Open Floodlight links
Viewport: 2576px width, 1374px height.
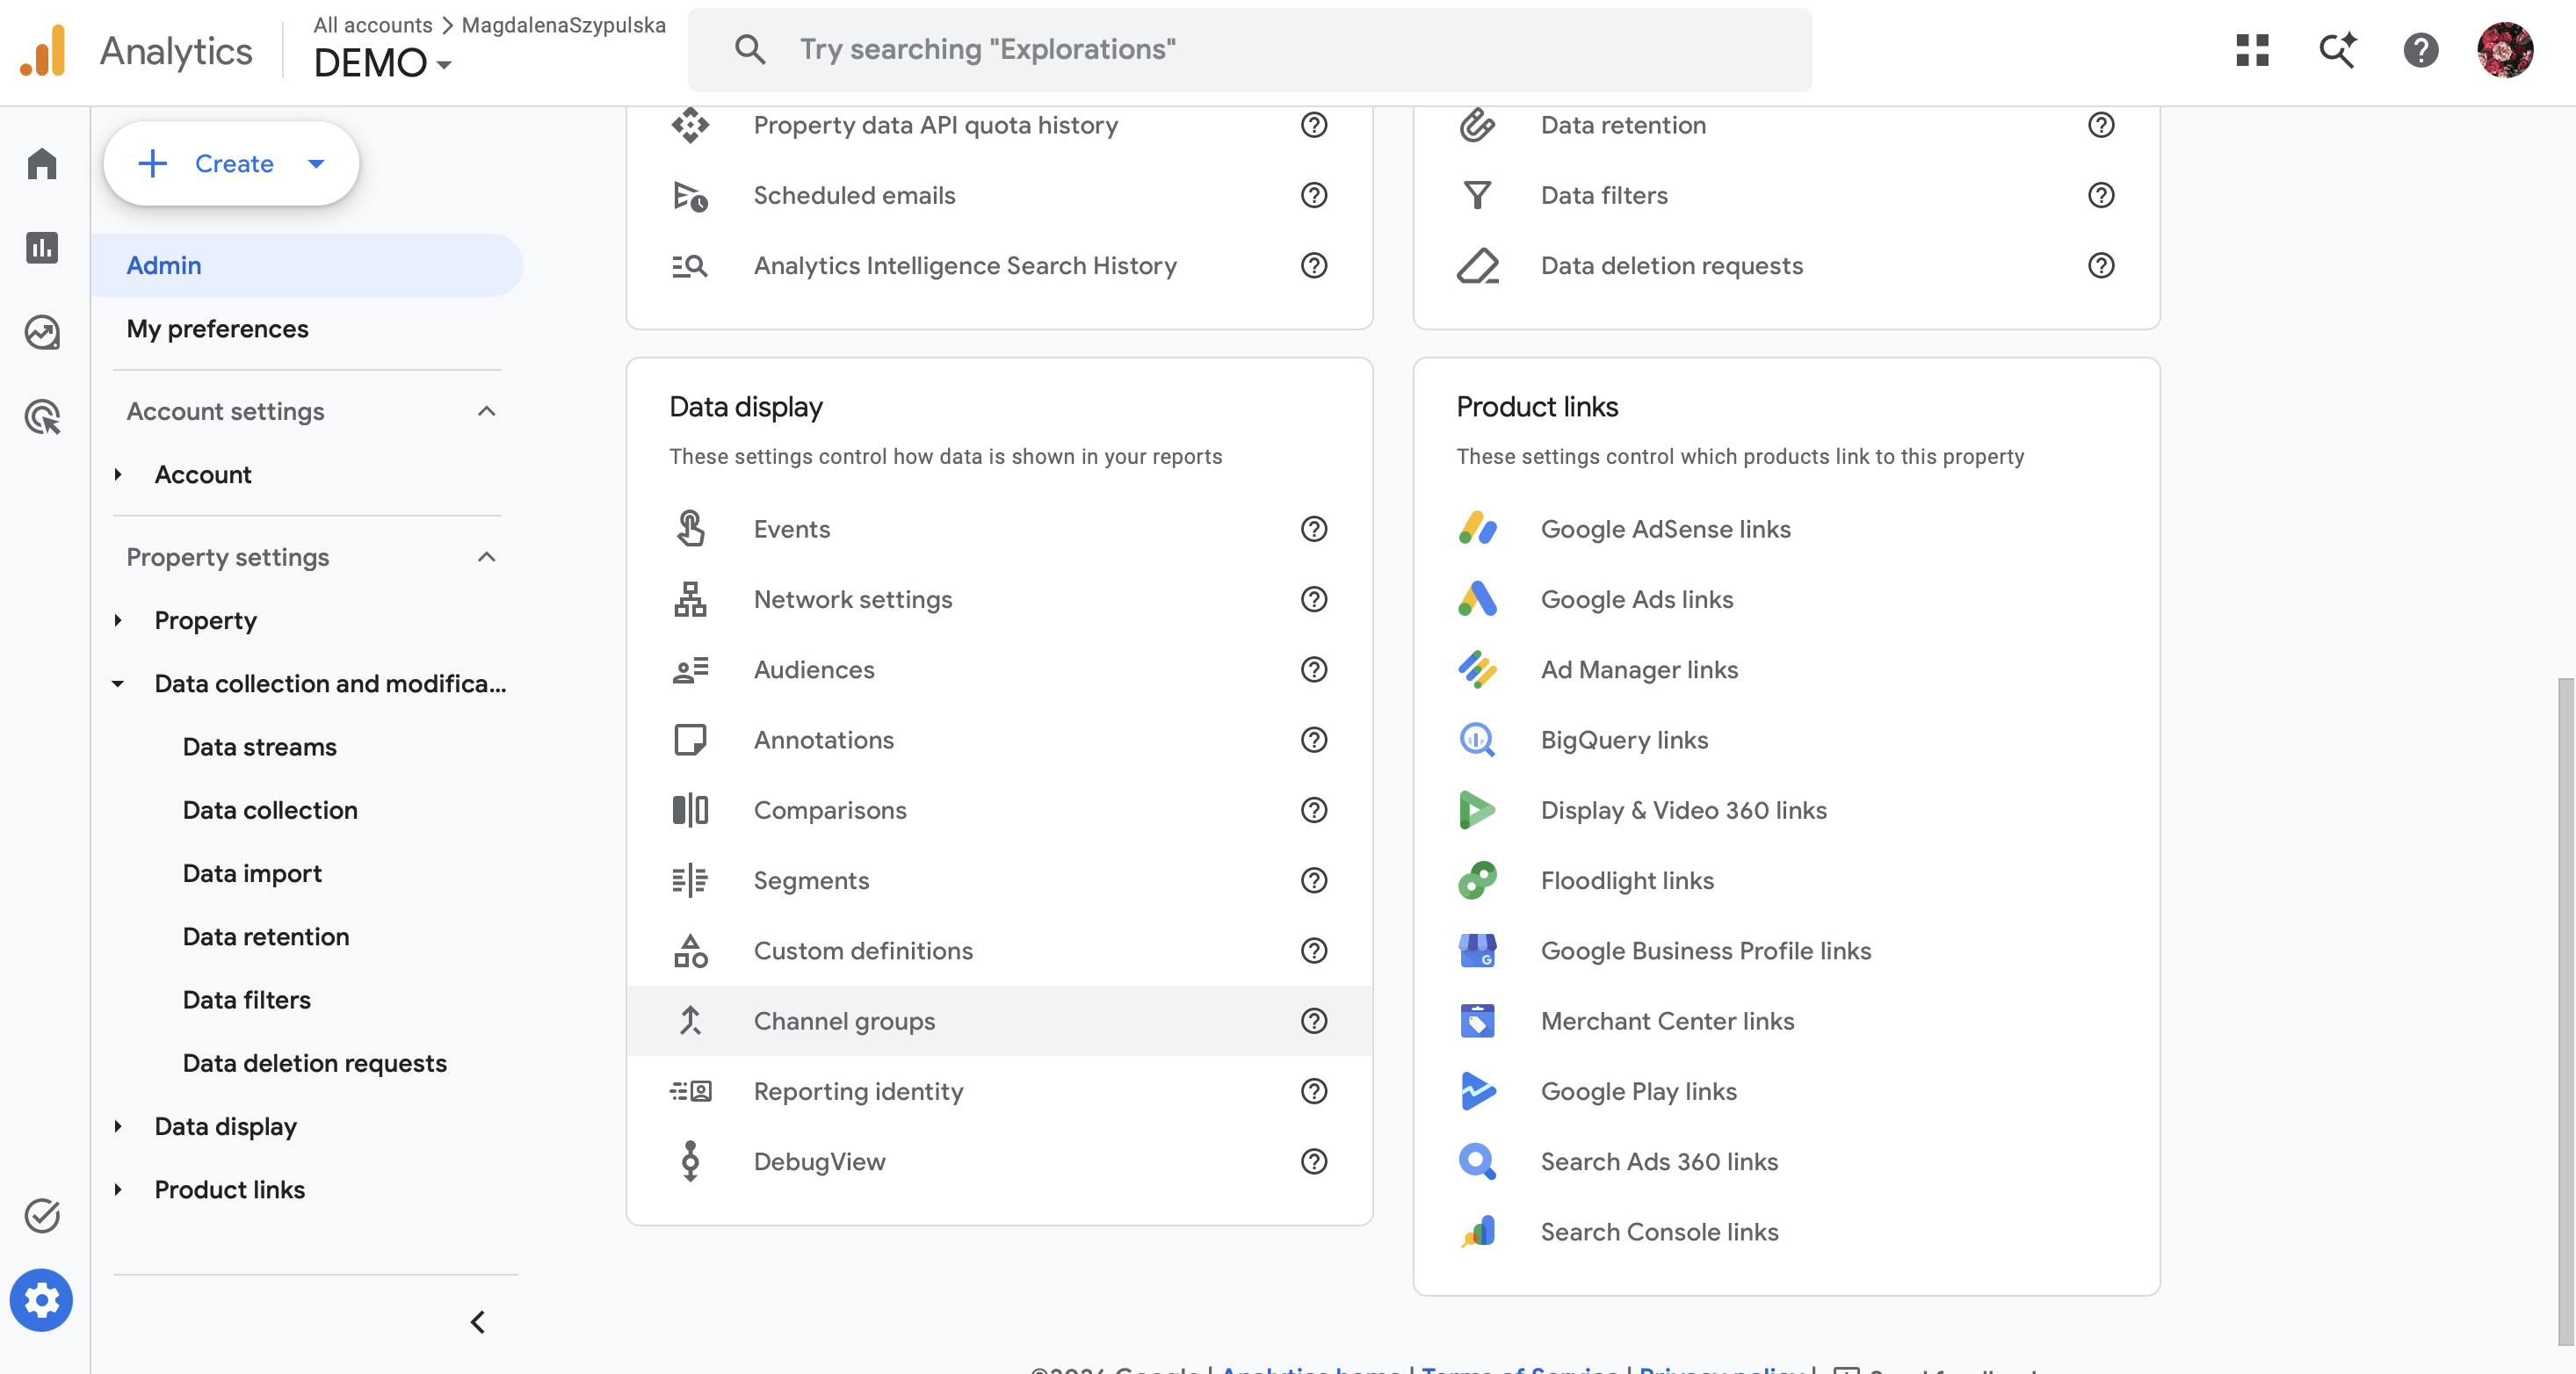coord(1786,880)
